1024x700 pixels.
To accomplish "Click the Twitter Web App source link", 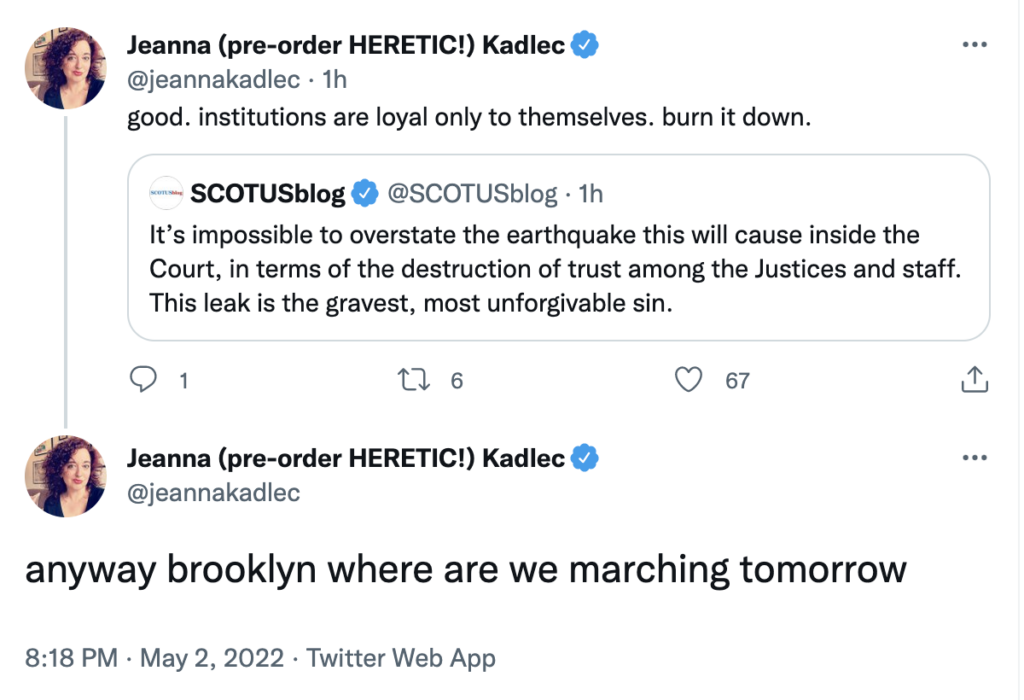I will coord(401,659).
